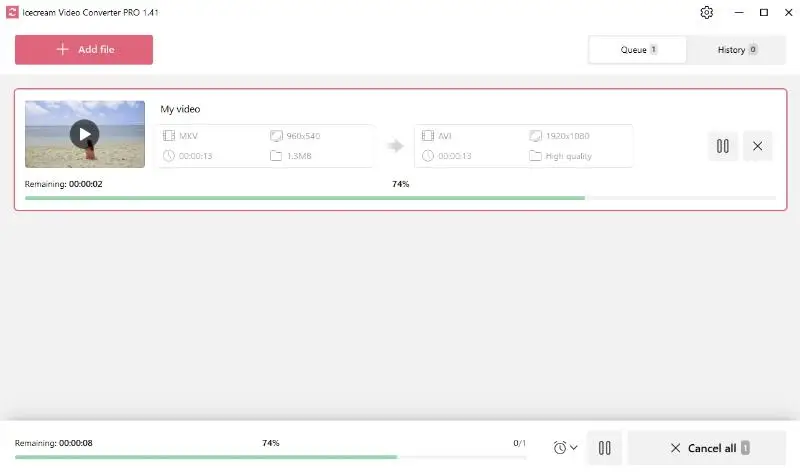Open the settings gear in title bar
Image resolution: width=800 pixels, height=474 pixels.
point(707,13)
